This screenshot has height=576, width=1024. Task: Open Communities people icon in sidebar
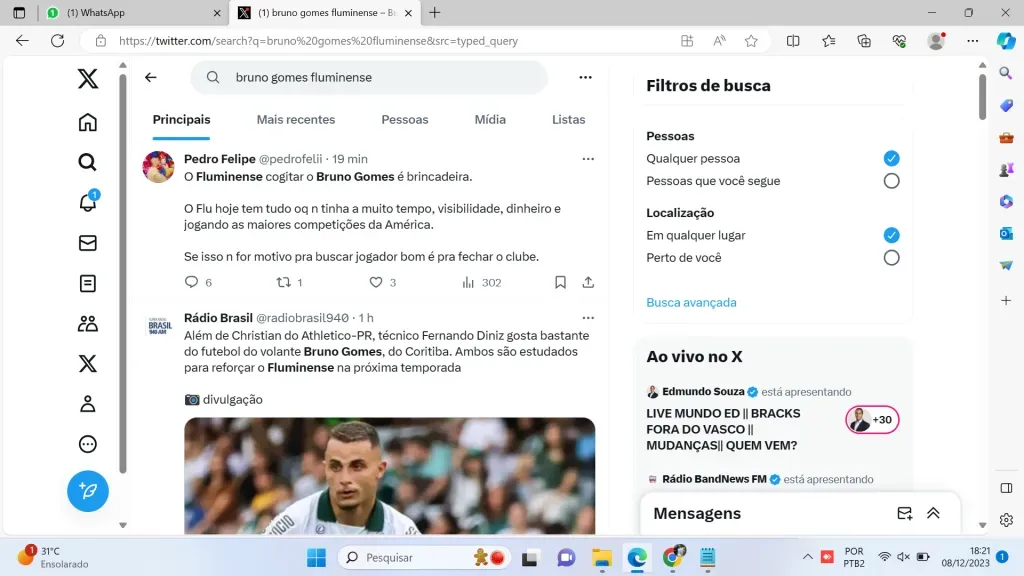[88, 324]
